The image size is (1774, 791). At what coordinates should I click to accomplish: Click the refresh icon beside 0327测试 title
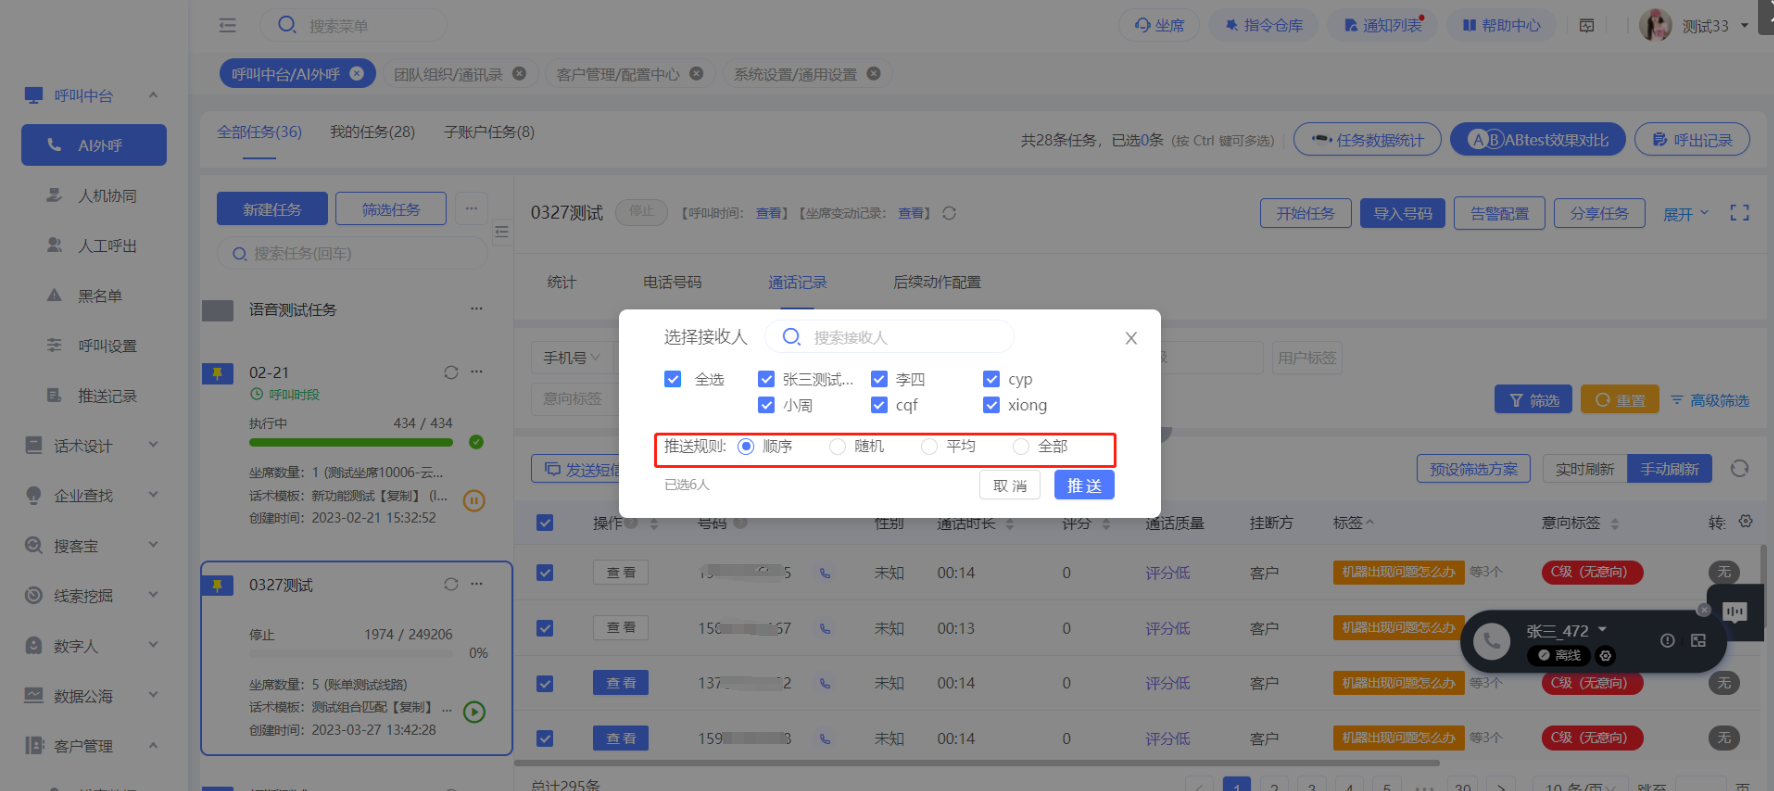click(949, 213)
